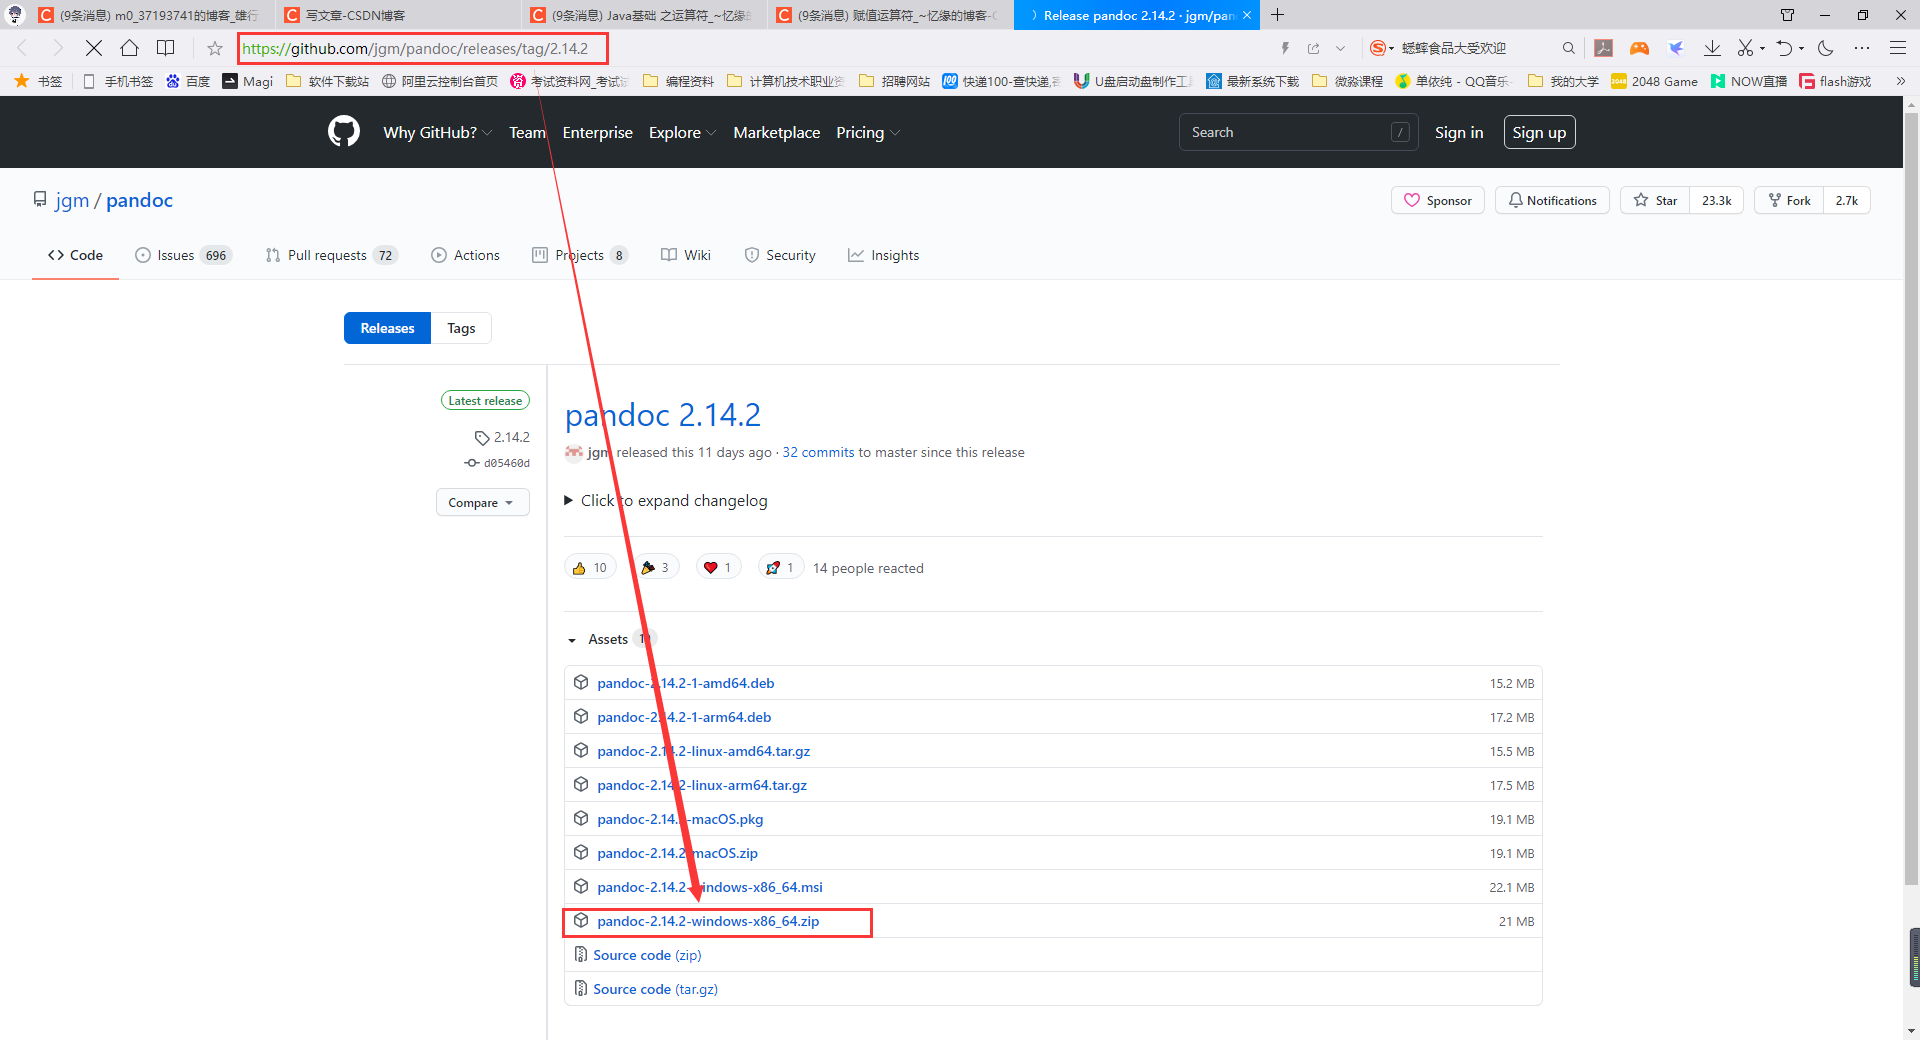1920x1040 pixels.
Task: Fork the pandoc repository
Action: [x=1789, y=200]
